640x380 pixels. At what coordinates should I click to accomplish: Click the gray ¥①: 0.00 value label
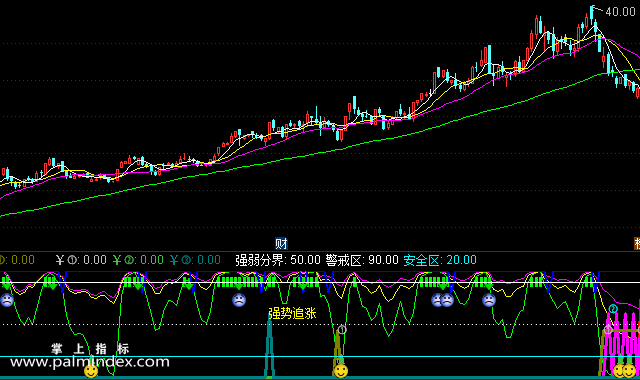81,260
